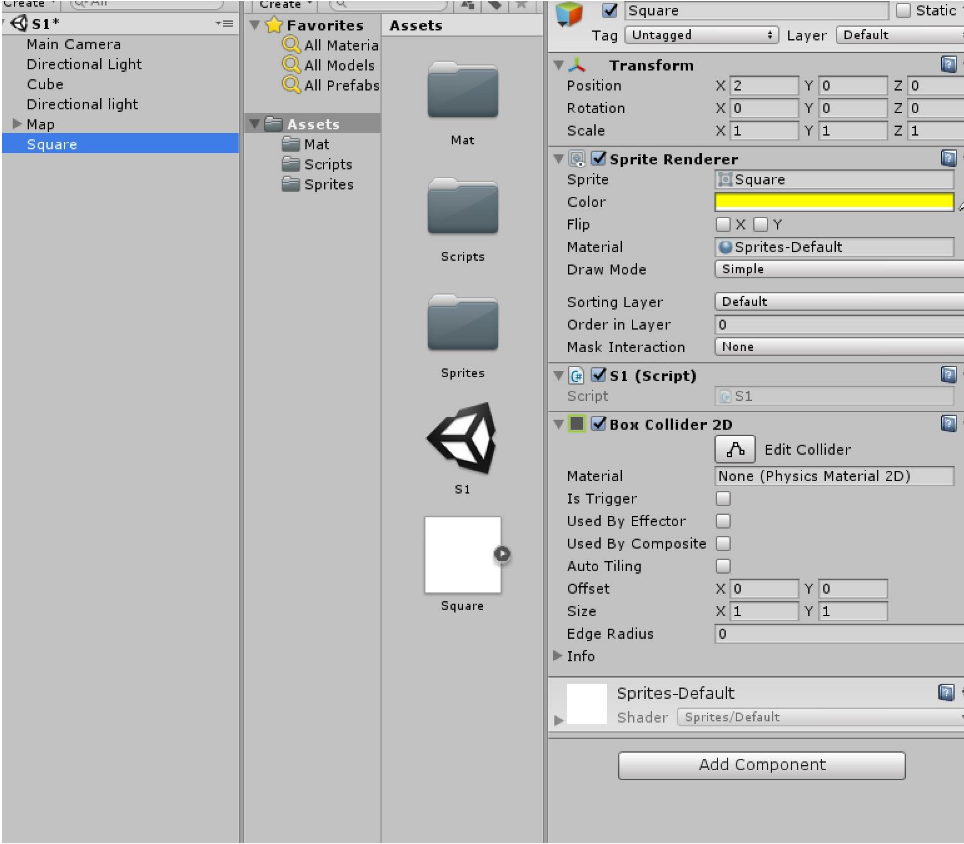
Task: Expand the Info foldout
Action: 558,655
